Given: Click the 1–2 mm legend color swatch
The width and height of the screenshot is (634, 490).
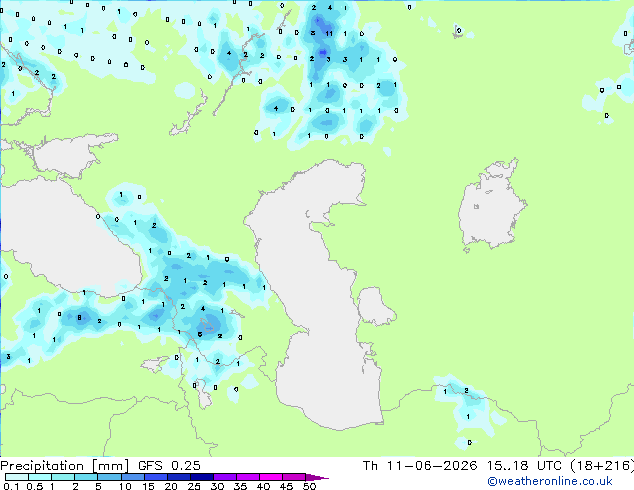Looking at the screenshot, I should tap(63, 477).
